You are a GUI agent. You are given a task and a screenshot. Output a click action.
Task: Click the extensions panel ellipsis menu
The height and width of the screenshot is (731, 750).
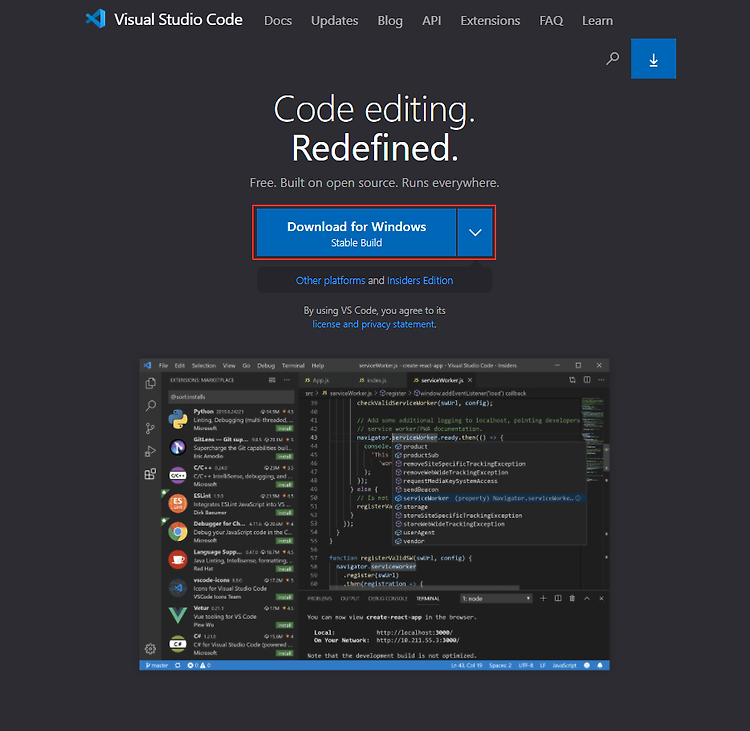click(x=287, y=380)
